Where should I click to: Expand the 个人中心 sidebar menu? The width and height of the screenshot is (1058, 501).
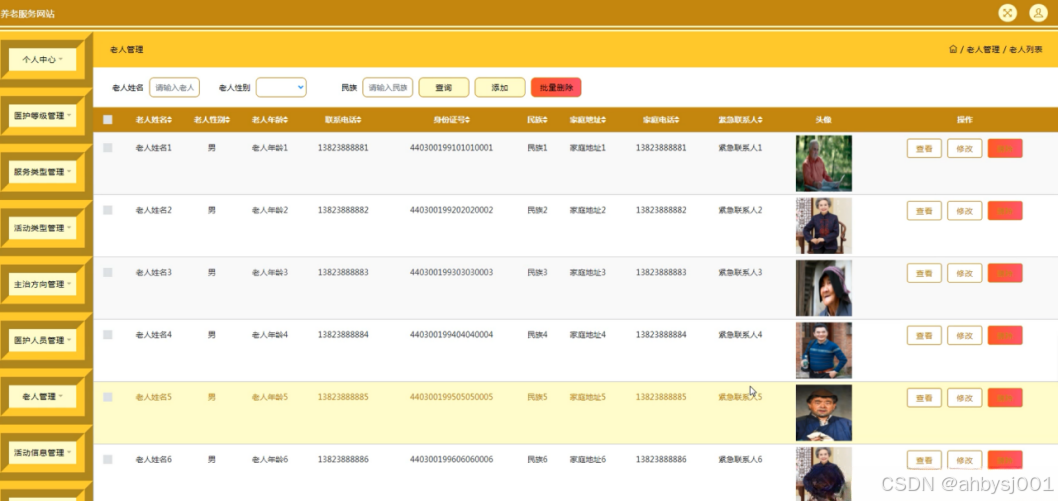43,59
